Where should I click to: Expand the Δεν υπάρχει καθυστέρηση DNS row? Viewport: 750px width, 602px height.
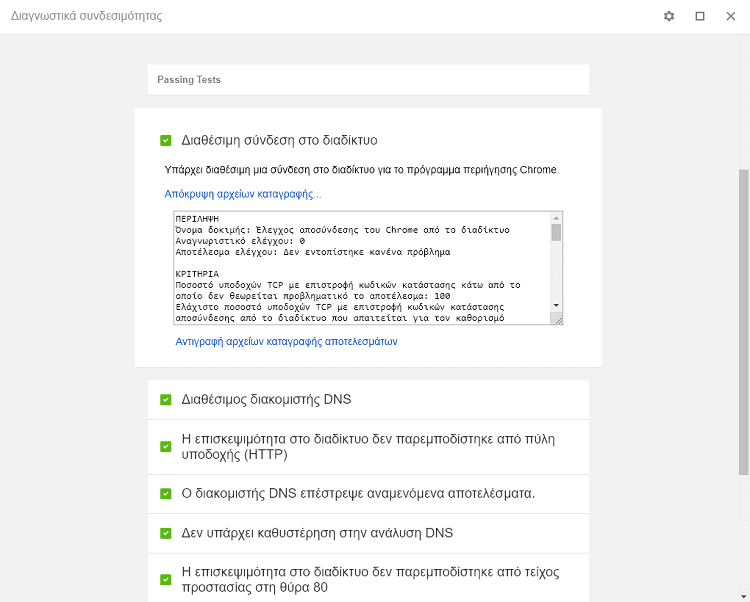click(368, 534)
